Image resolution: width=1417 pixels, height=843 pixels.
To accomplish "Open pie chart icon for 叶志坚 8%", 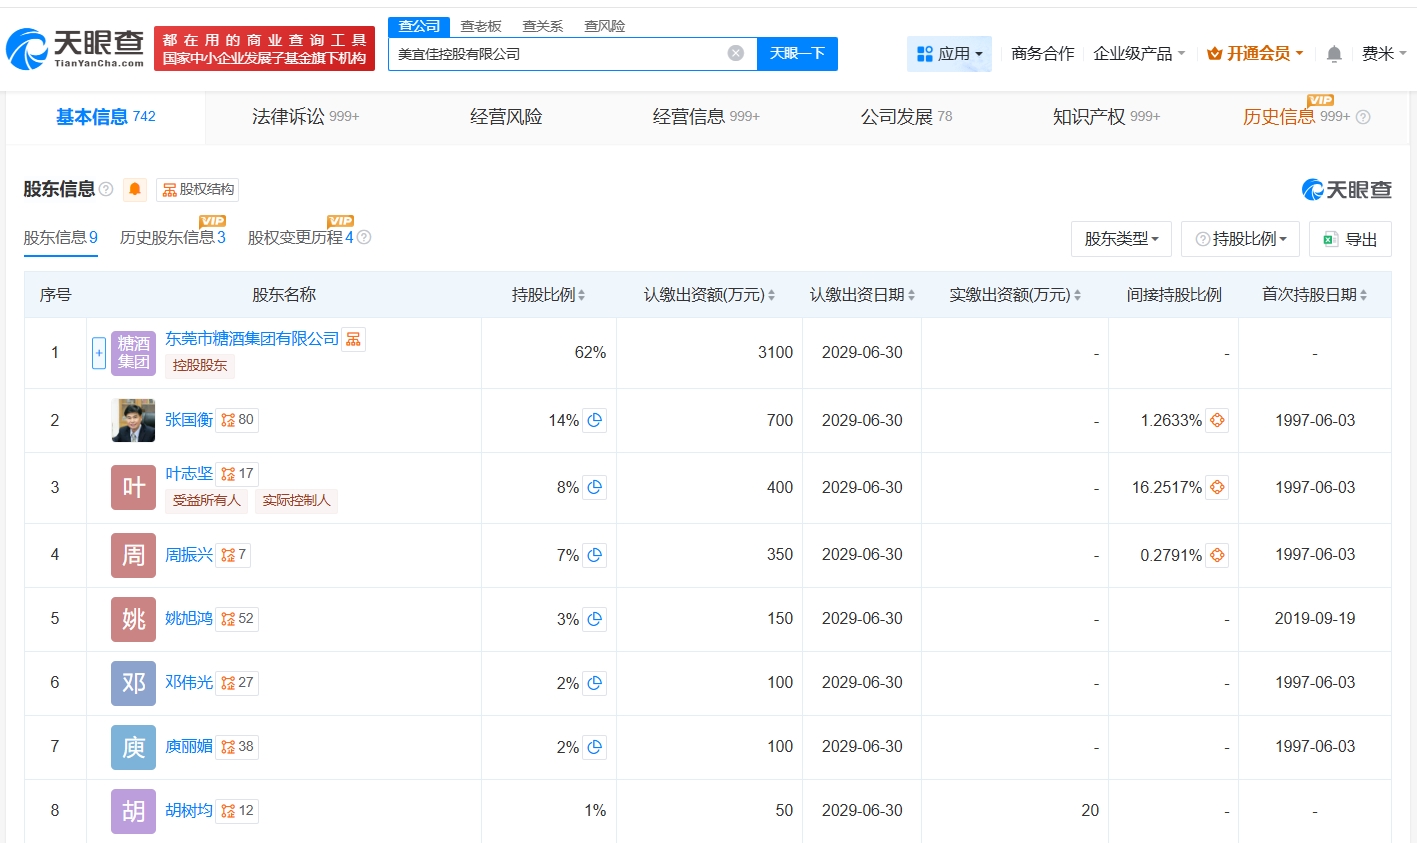I will coord(595,487).
